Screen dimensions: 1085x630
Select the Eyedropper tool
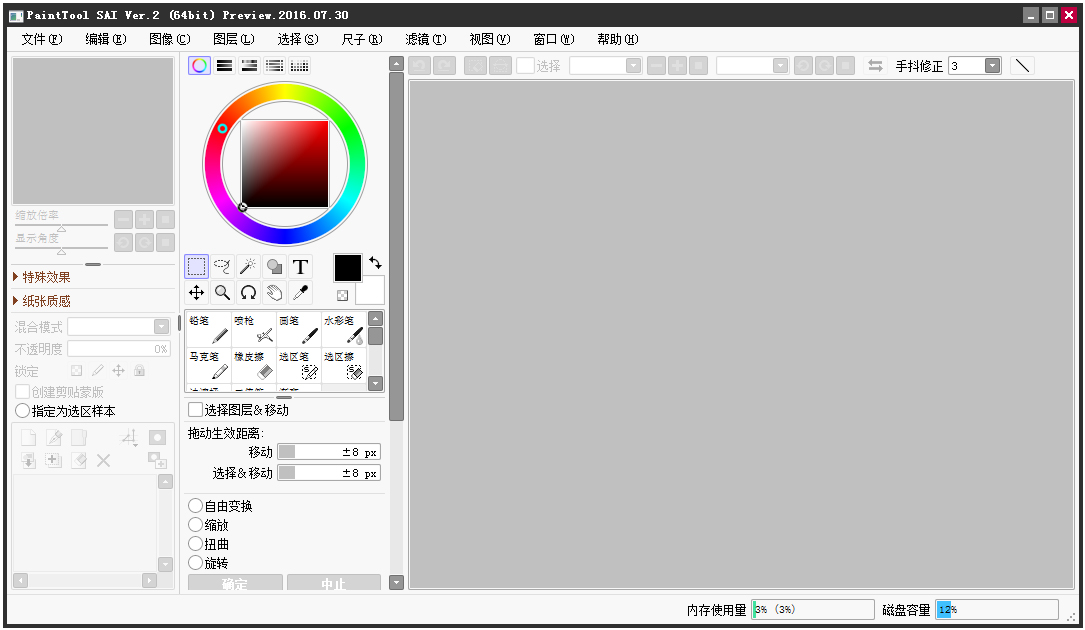click(x=300, y=292)
